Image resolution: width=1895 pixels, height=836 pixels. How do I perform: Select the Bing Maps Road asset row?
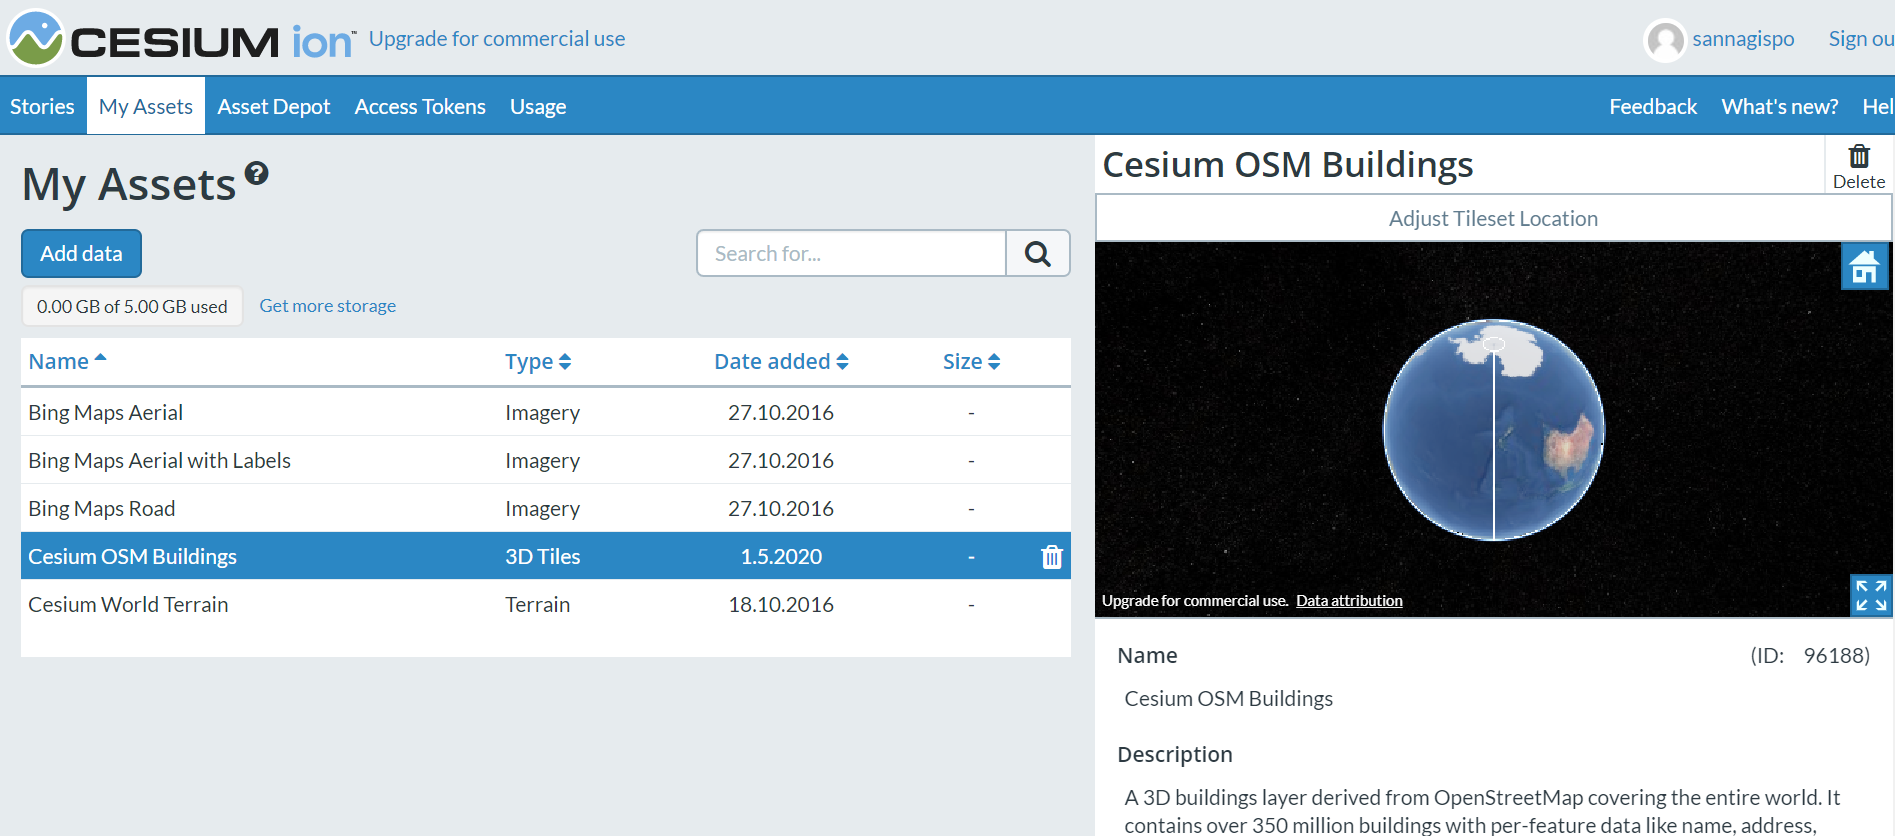546,508
